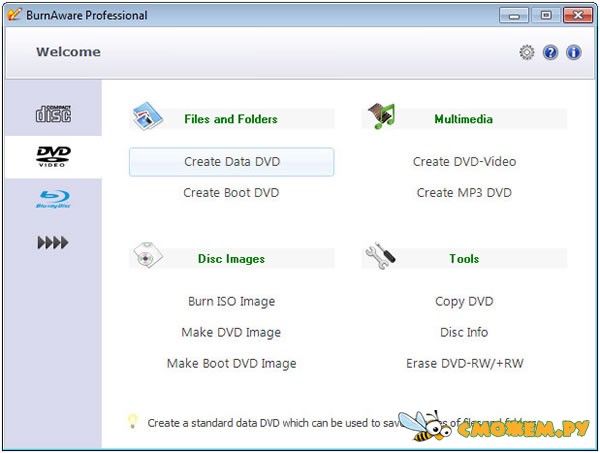Open Burn ISO Image
The height and width of the screenshot is (453, 600).
coord(232,301)
